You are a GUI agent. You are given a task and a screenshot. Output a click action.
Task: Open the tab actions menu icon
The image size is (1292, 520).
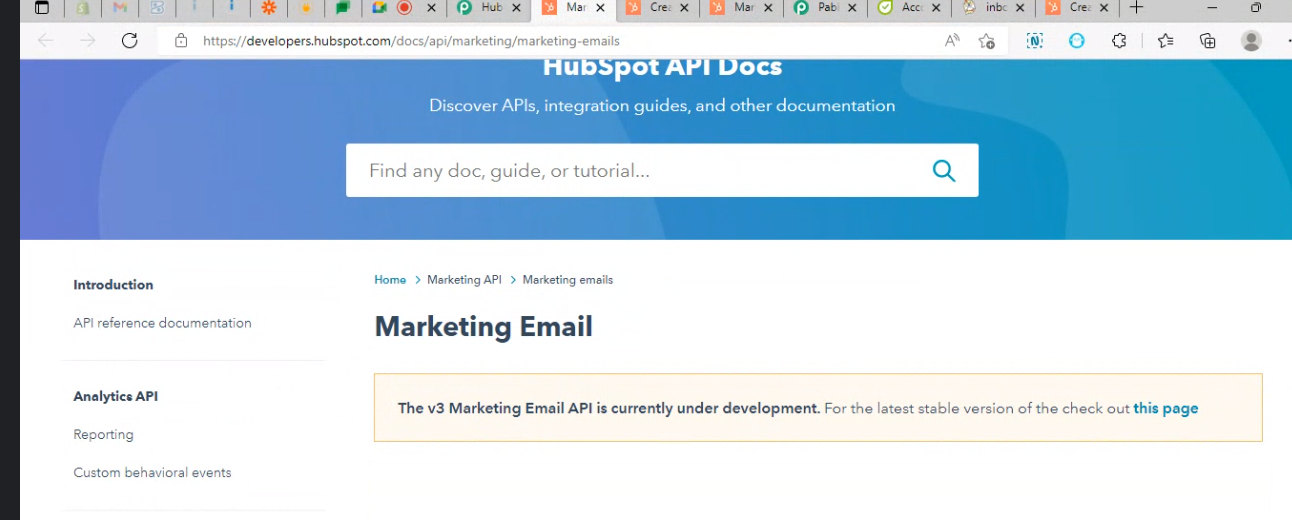tap(42, 8)
